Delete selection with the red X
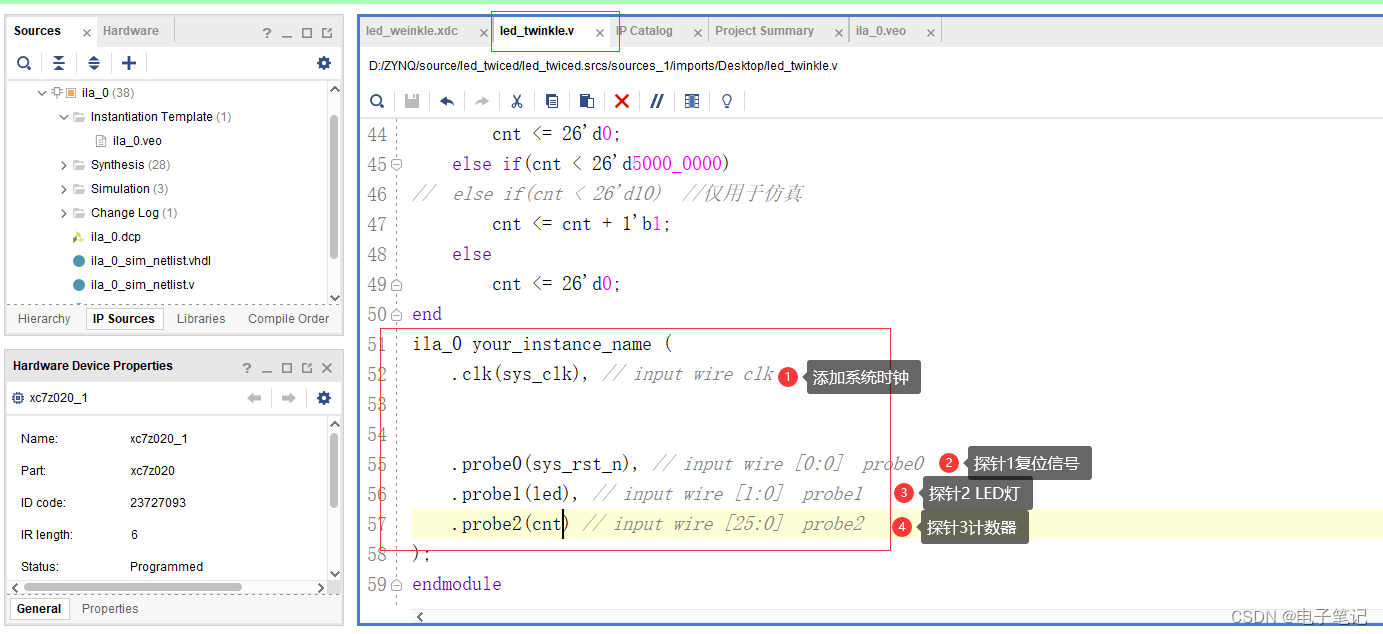This screenshot has width=1383, height=634. [x=622, y=101]
